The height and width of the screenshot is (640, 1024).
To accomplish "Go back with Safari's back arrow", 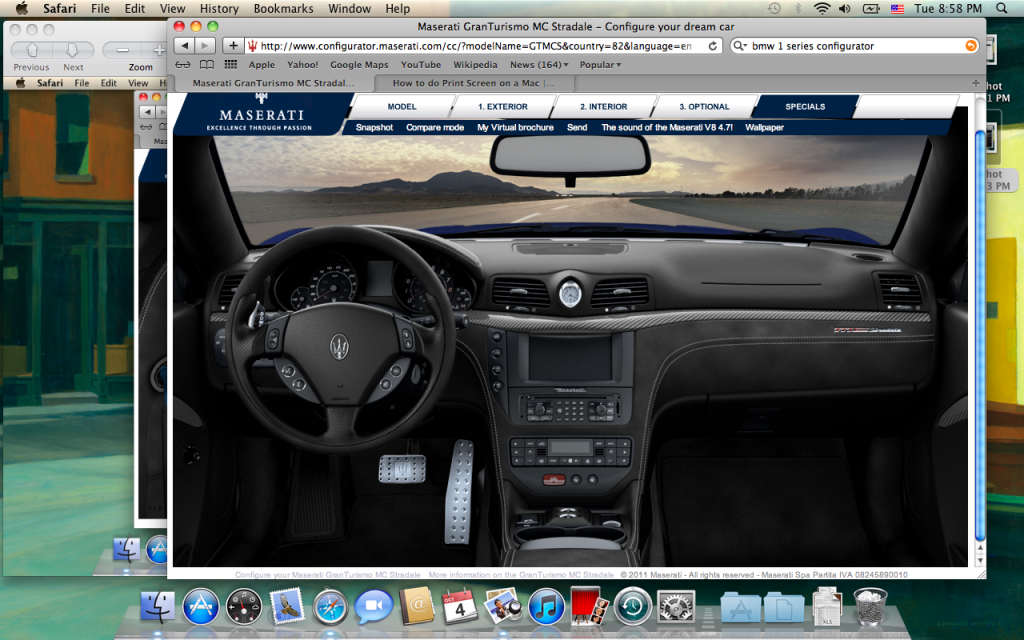I will click(x=185, y=46).
